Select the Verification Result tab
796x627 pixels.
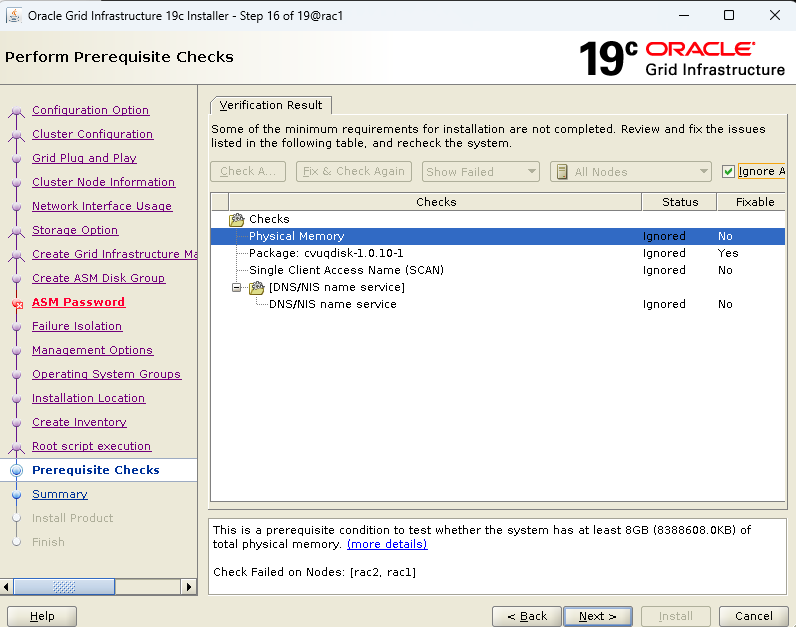click(x=271, y=105)
